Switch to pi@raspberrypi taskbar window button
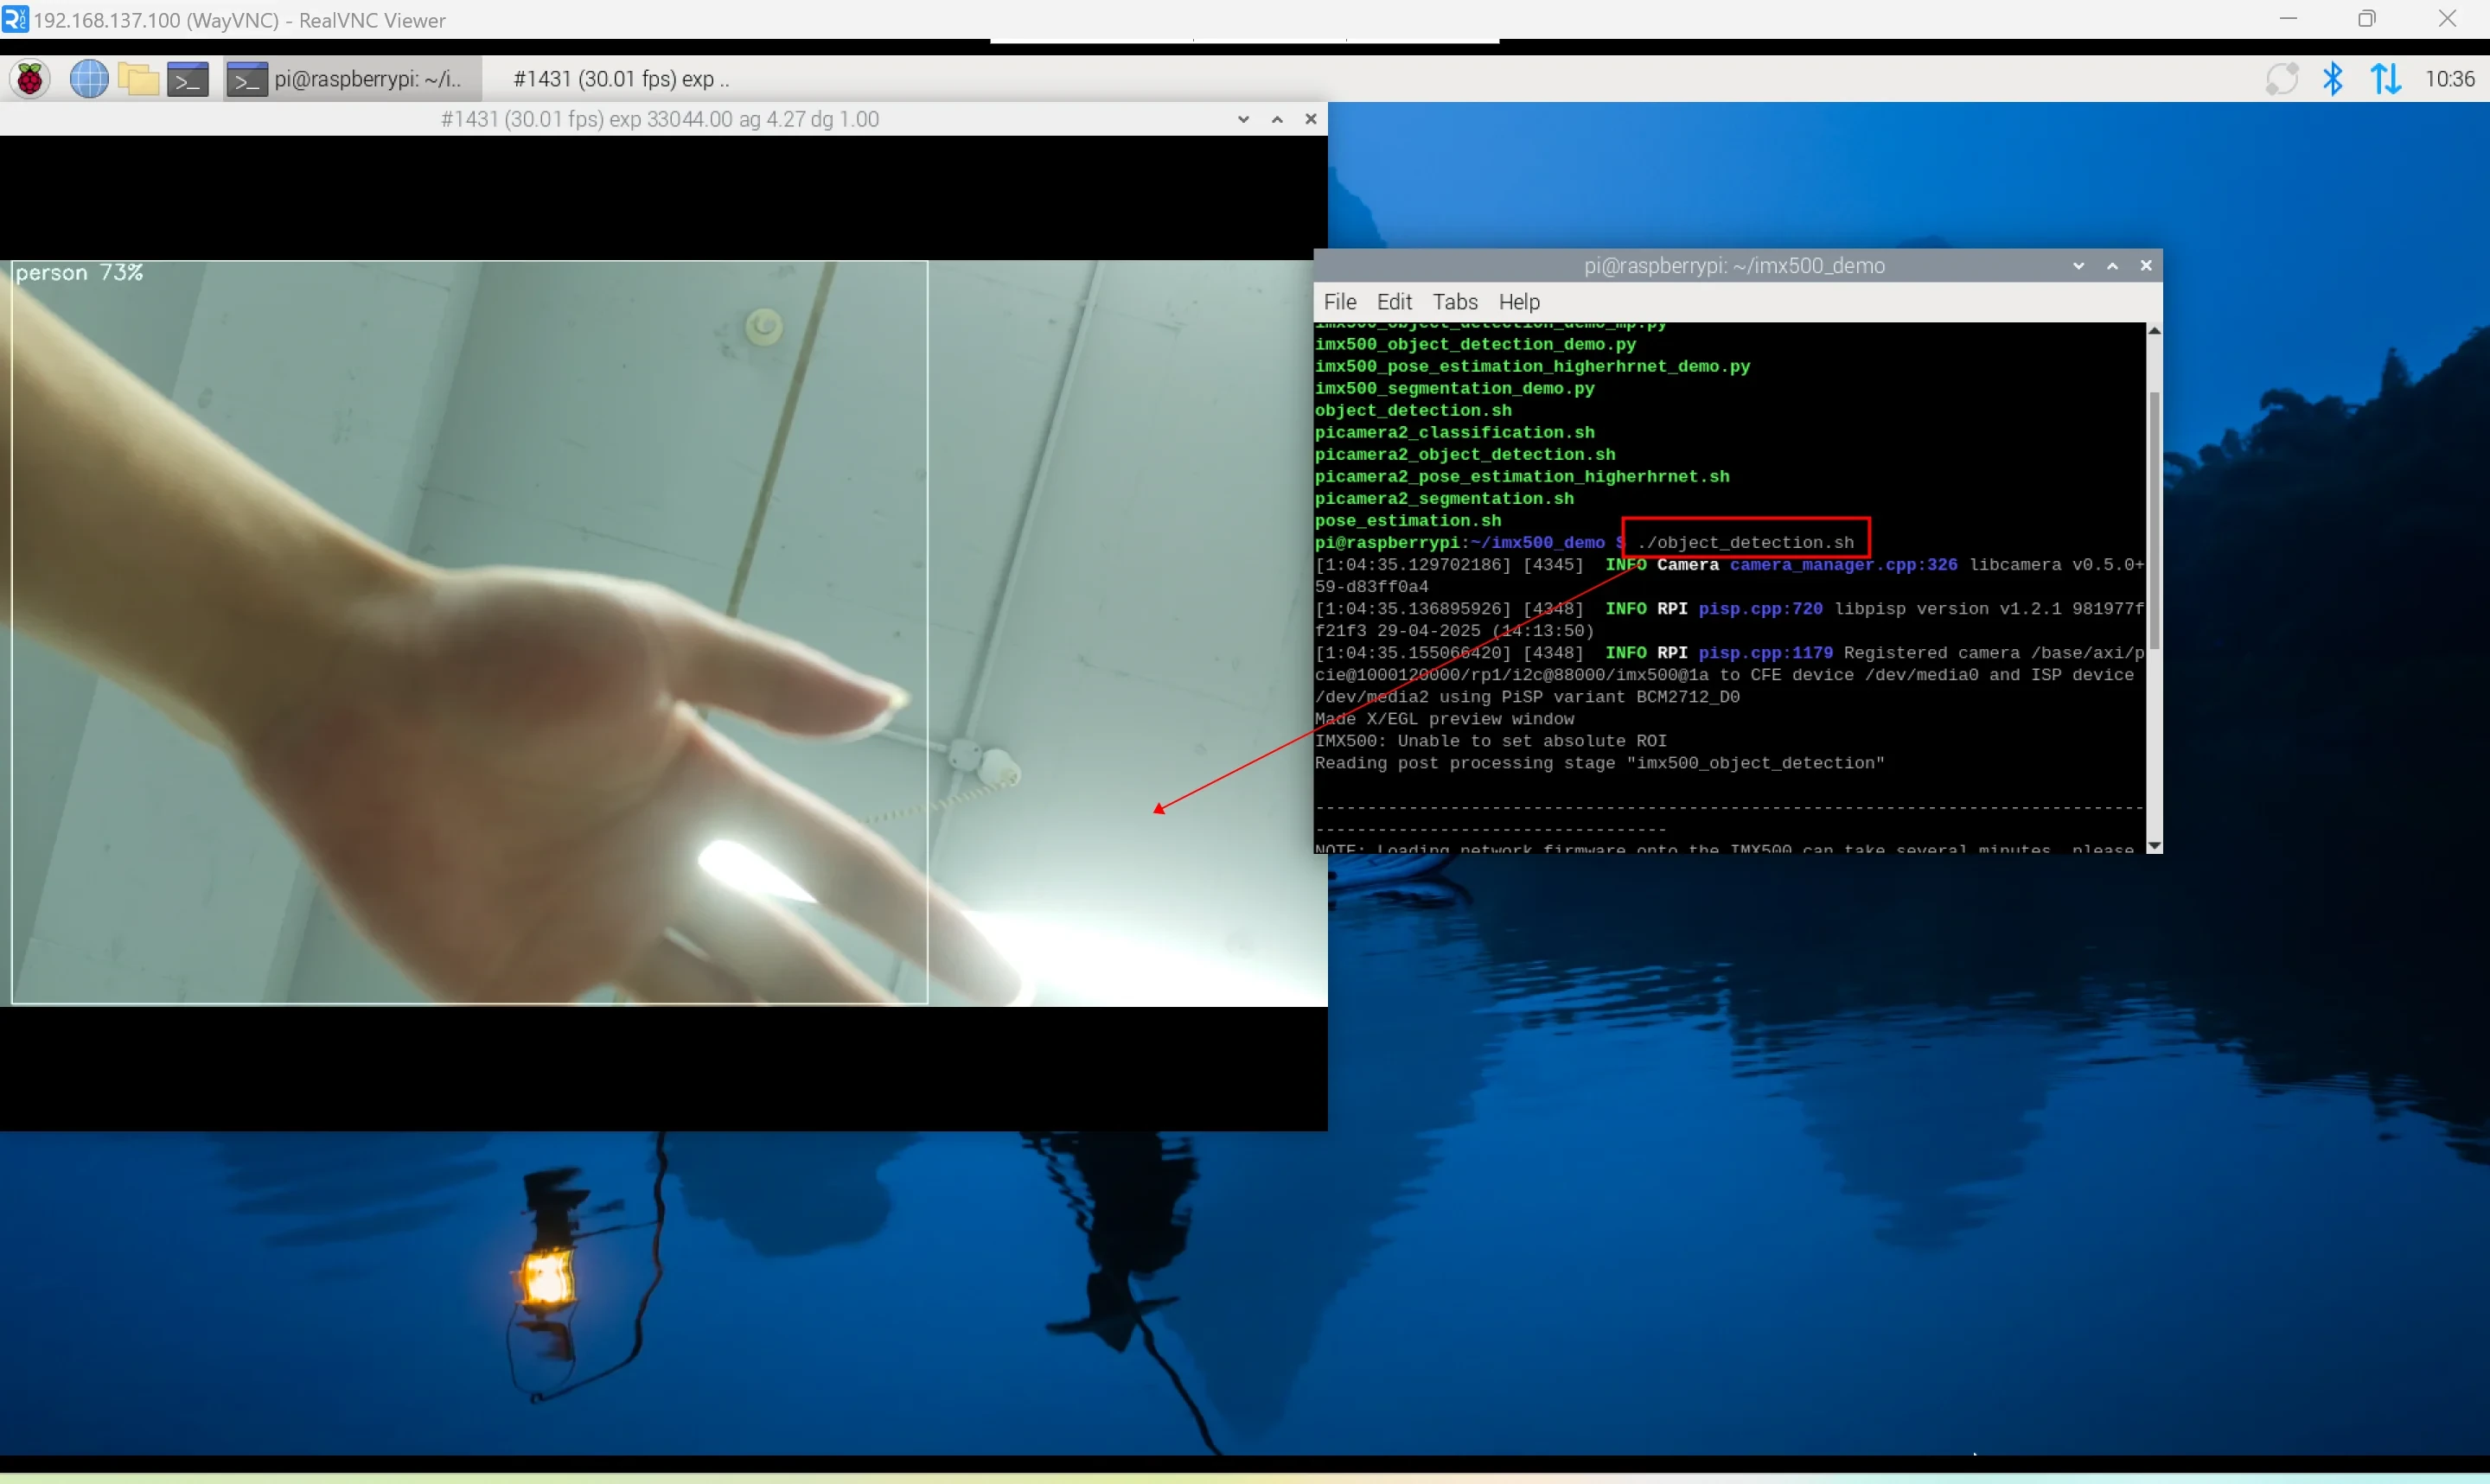2490x1484 pixels. (x=352, y=79)
